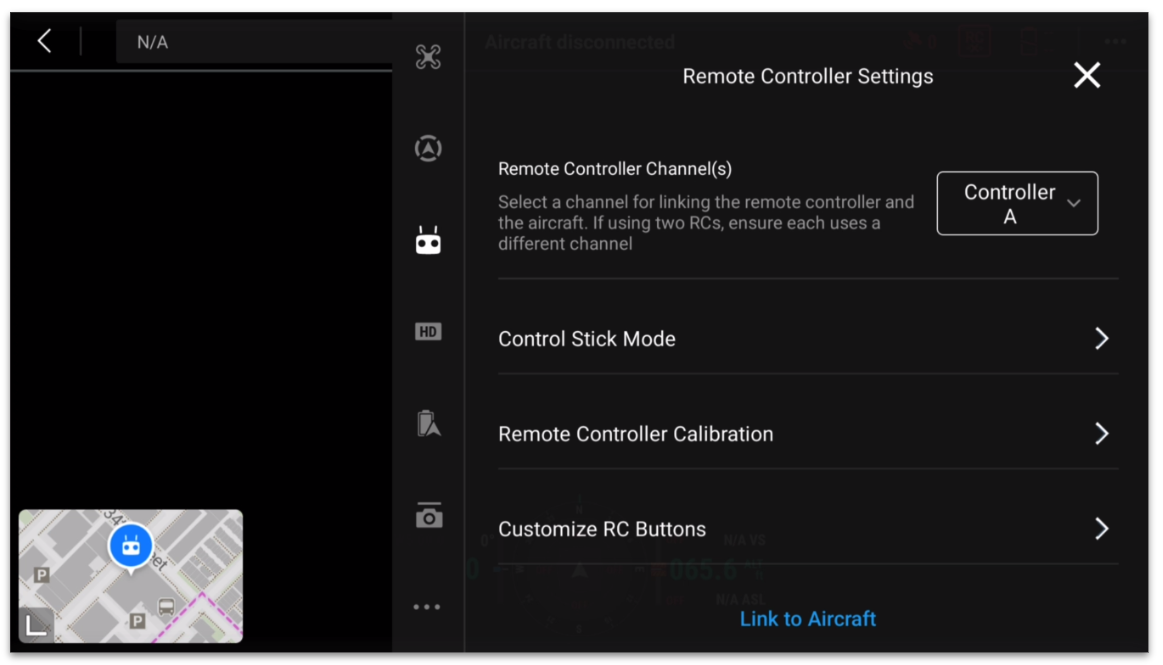Go back using the left arrow
1163x665 pixels.
click(x=45, y=42)
